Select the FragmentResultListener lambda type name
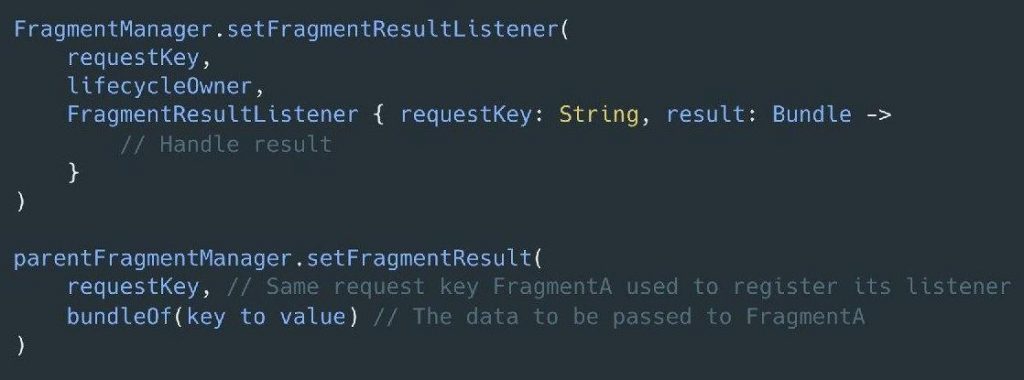The image size is (1024, 380). click(x=213, y=114)
